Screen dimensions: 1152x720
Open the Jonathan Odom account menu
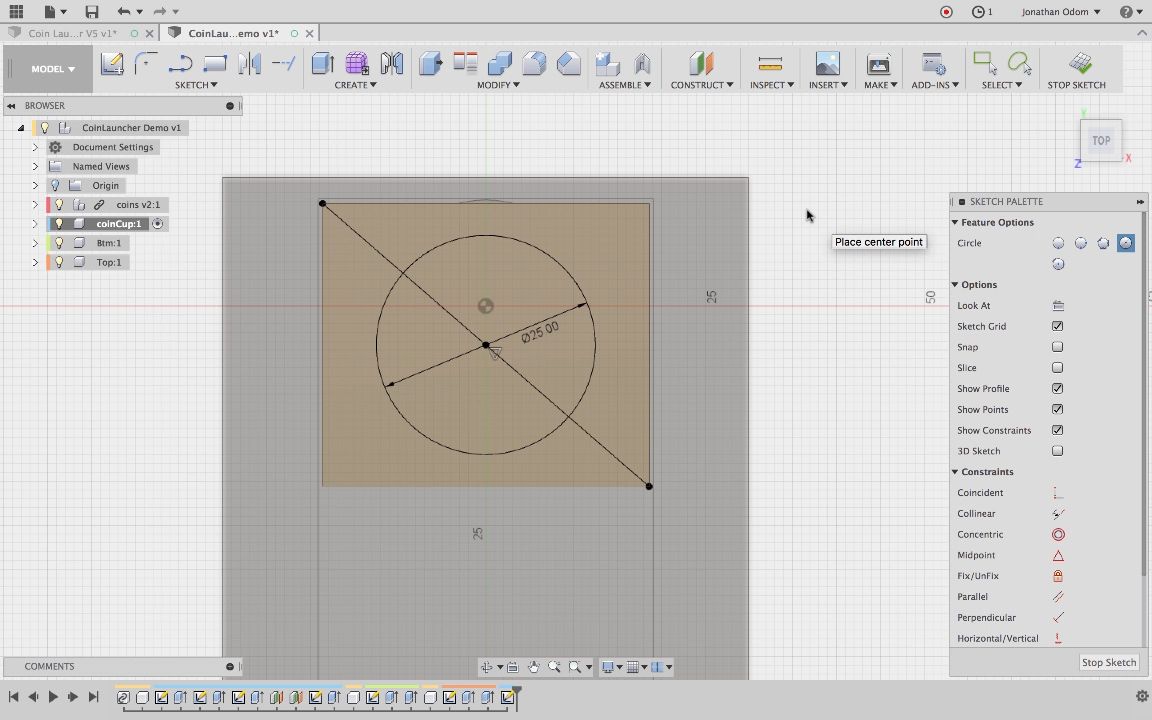point(1061,12)
